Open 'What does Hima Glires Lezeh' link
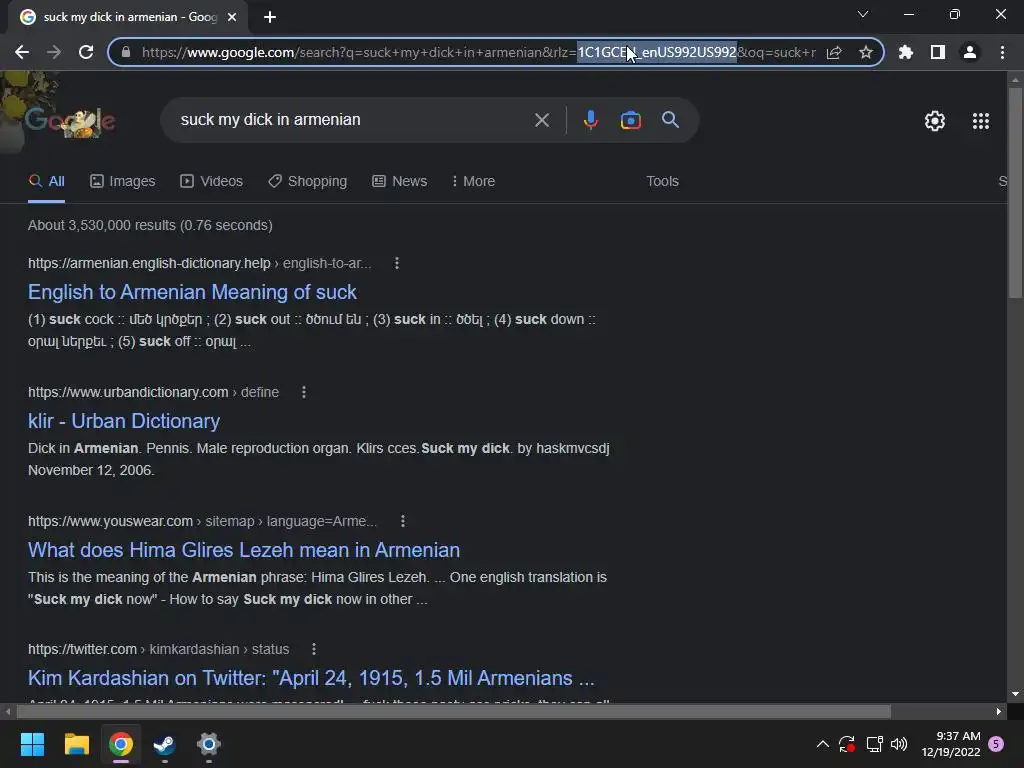 pyautogui.click(x=244, y=550)
